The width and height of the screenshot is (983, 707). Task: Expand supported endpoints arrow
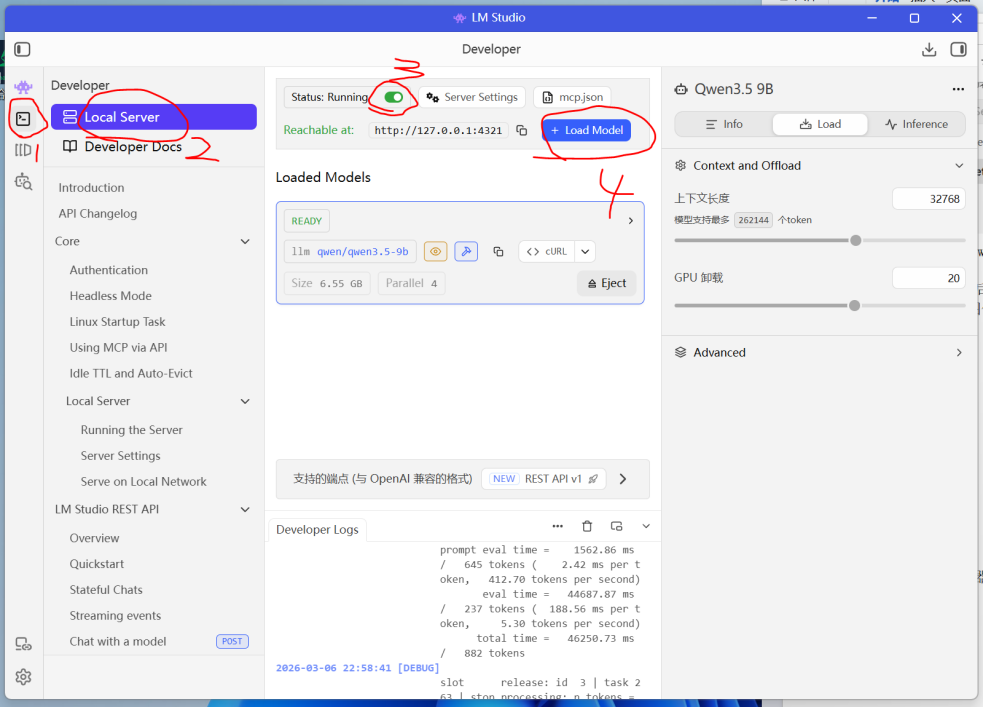click(623, 479)
